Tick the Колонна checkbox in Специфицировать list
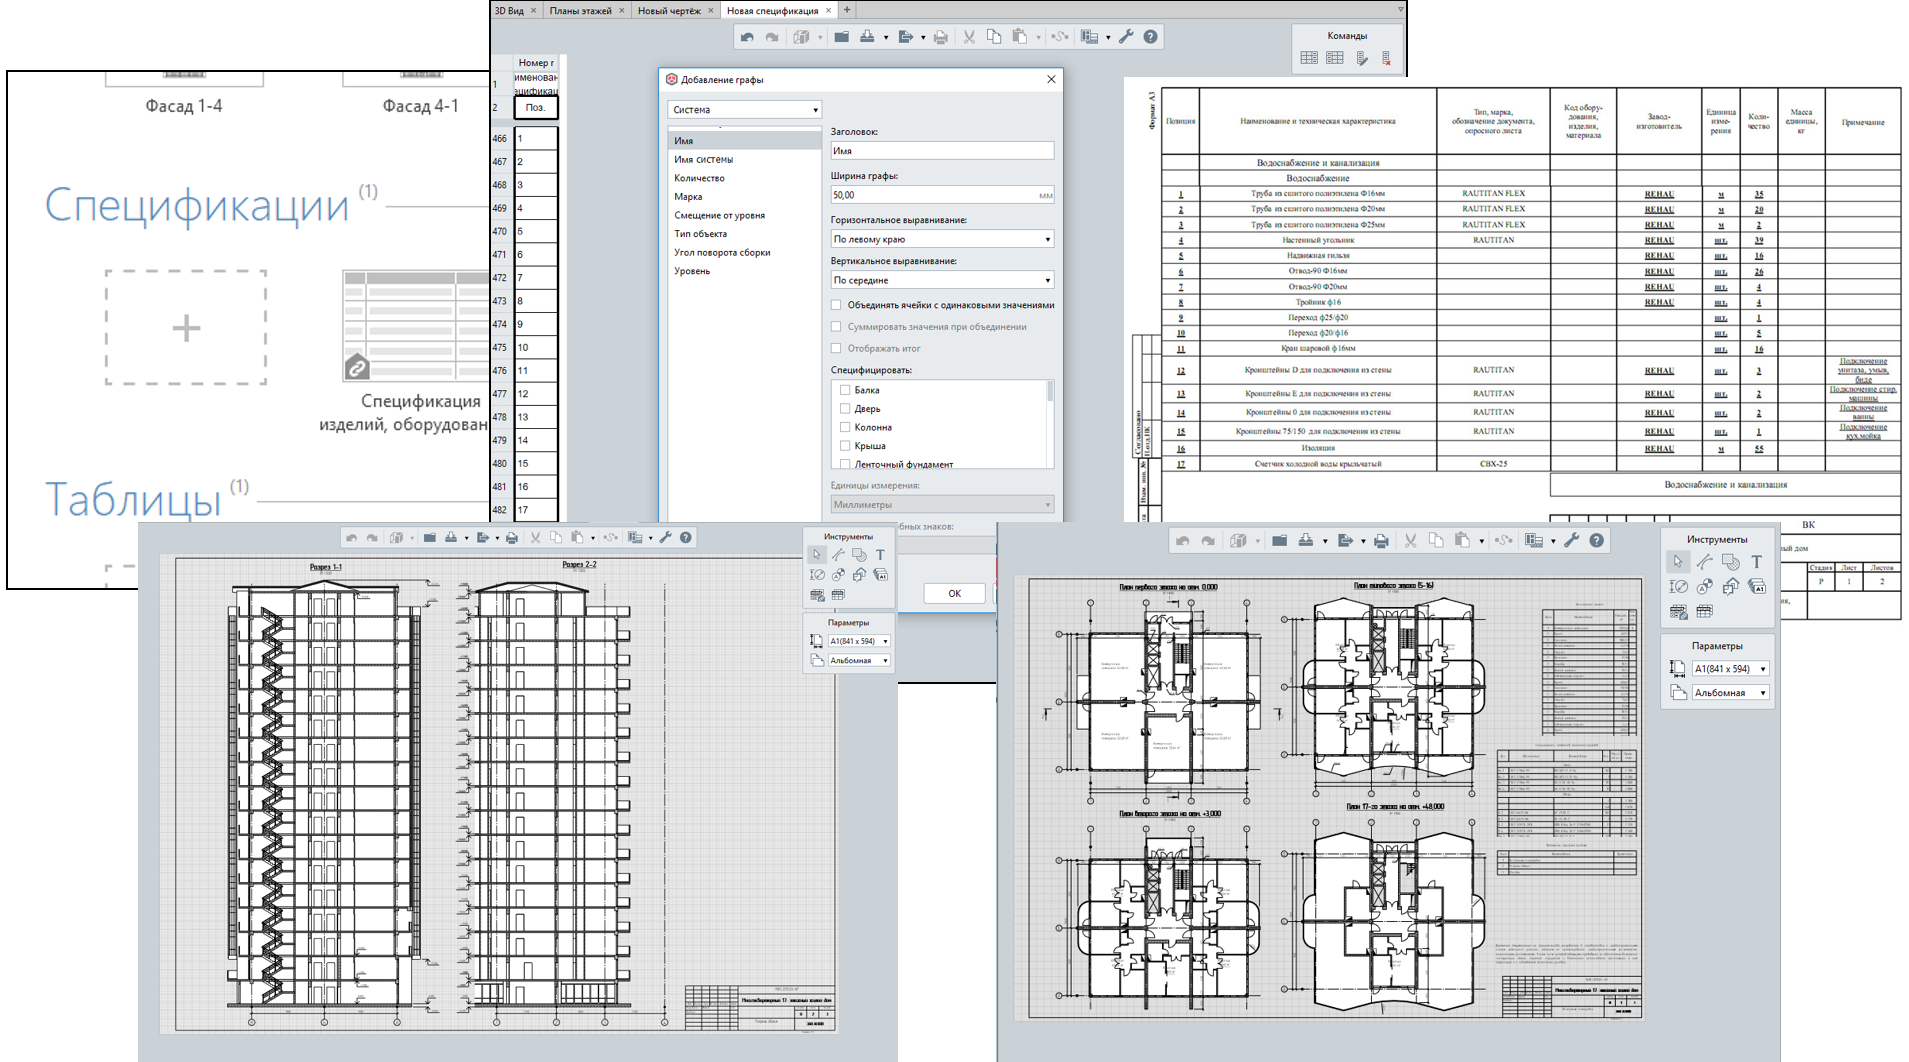1909x1062 pixels. tap(845, 427)
